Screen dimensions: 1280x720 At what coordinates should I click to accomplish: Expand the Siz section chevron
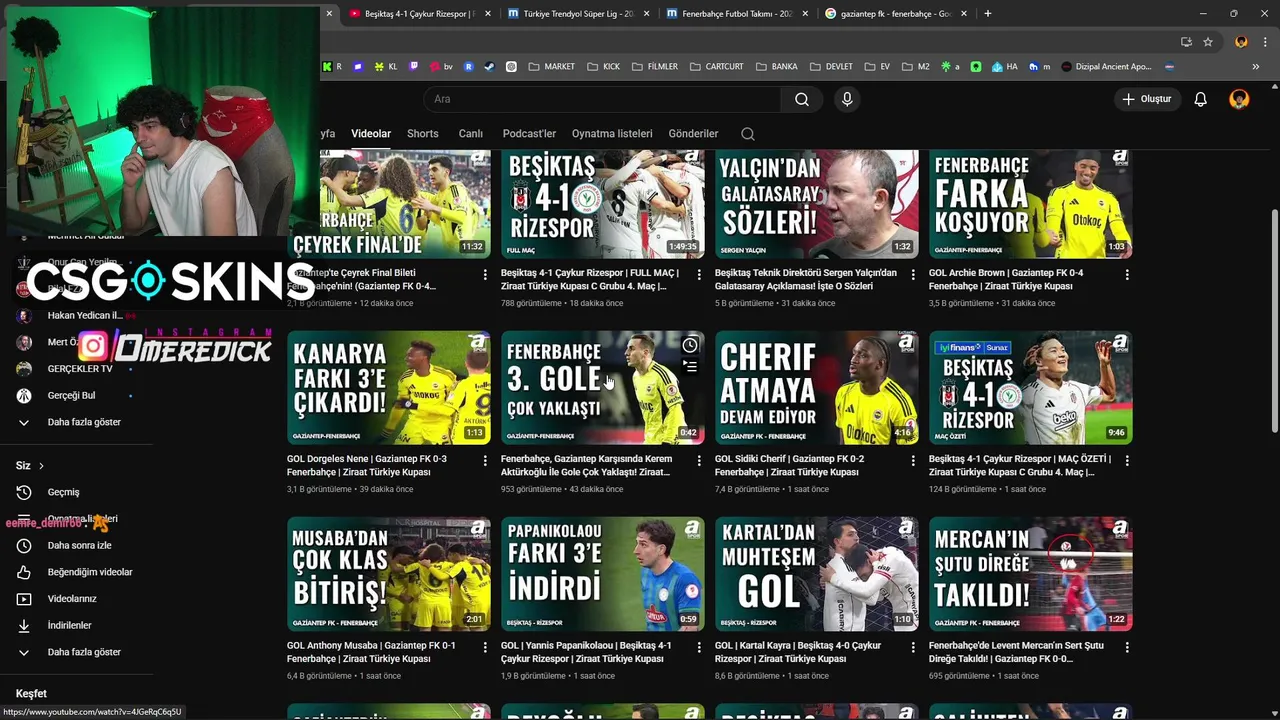coord(41,466)
